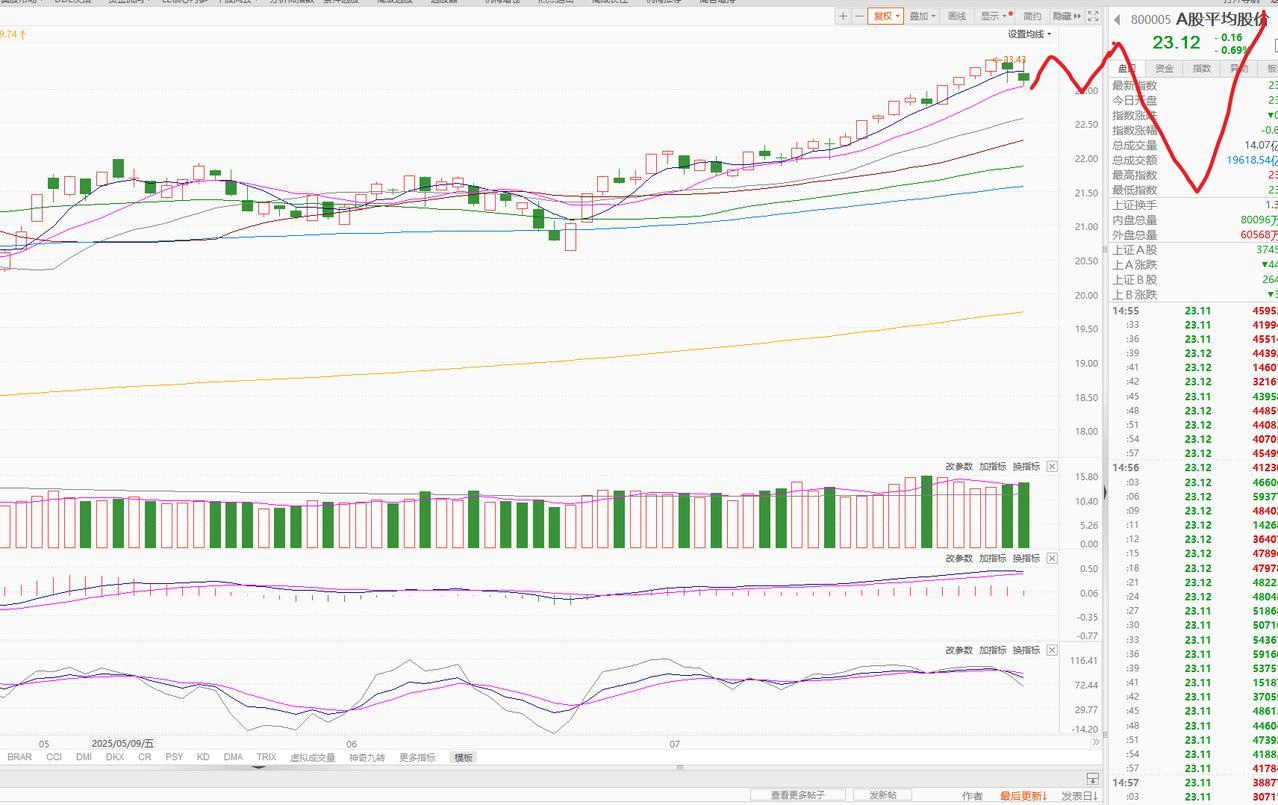Click the forum panel dropdown arrow icon
The height and width of the screenshot is (805, 1278).
point(1092,779)
